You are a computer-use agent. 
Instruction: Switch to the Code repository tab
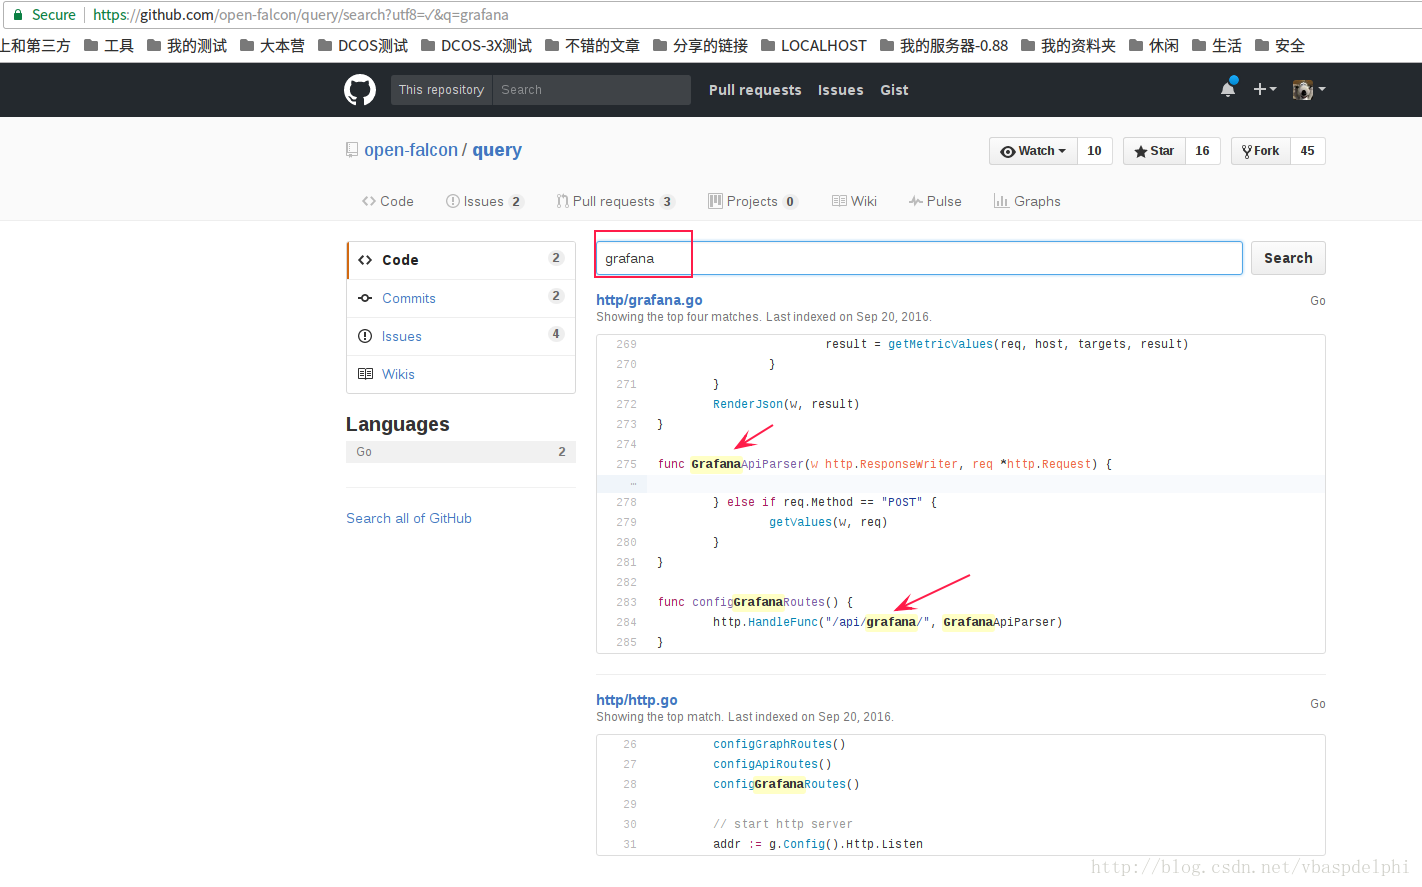388,201
